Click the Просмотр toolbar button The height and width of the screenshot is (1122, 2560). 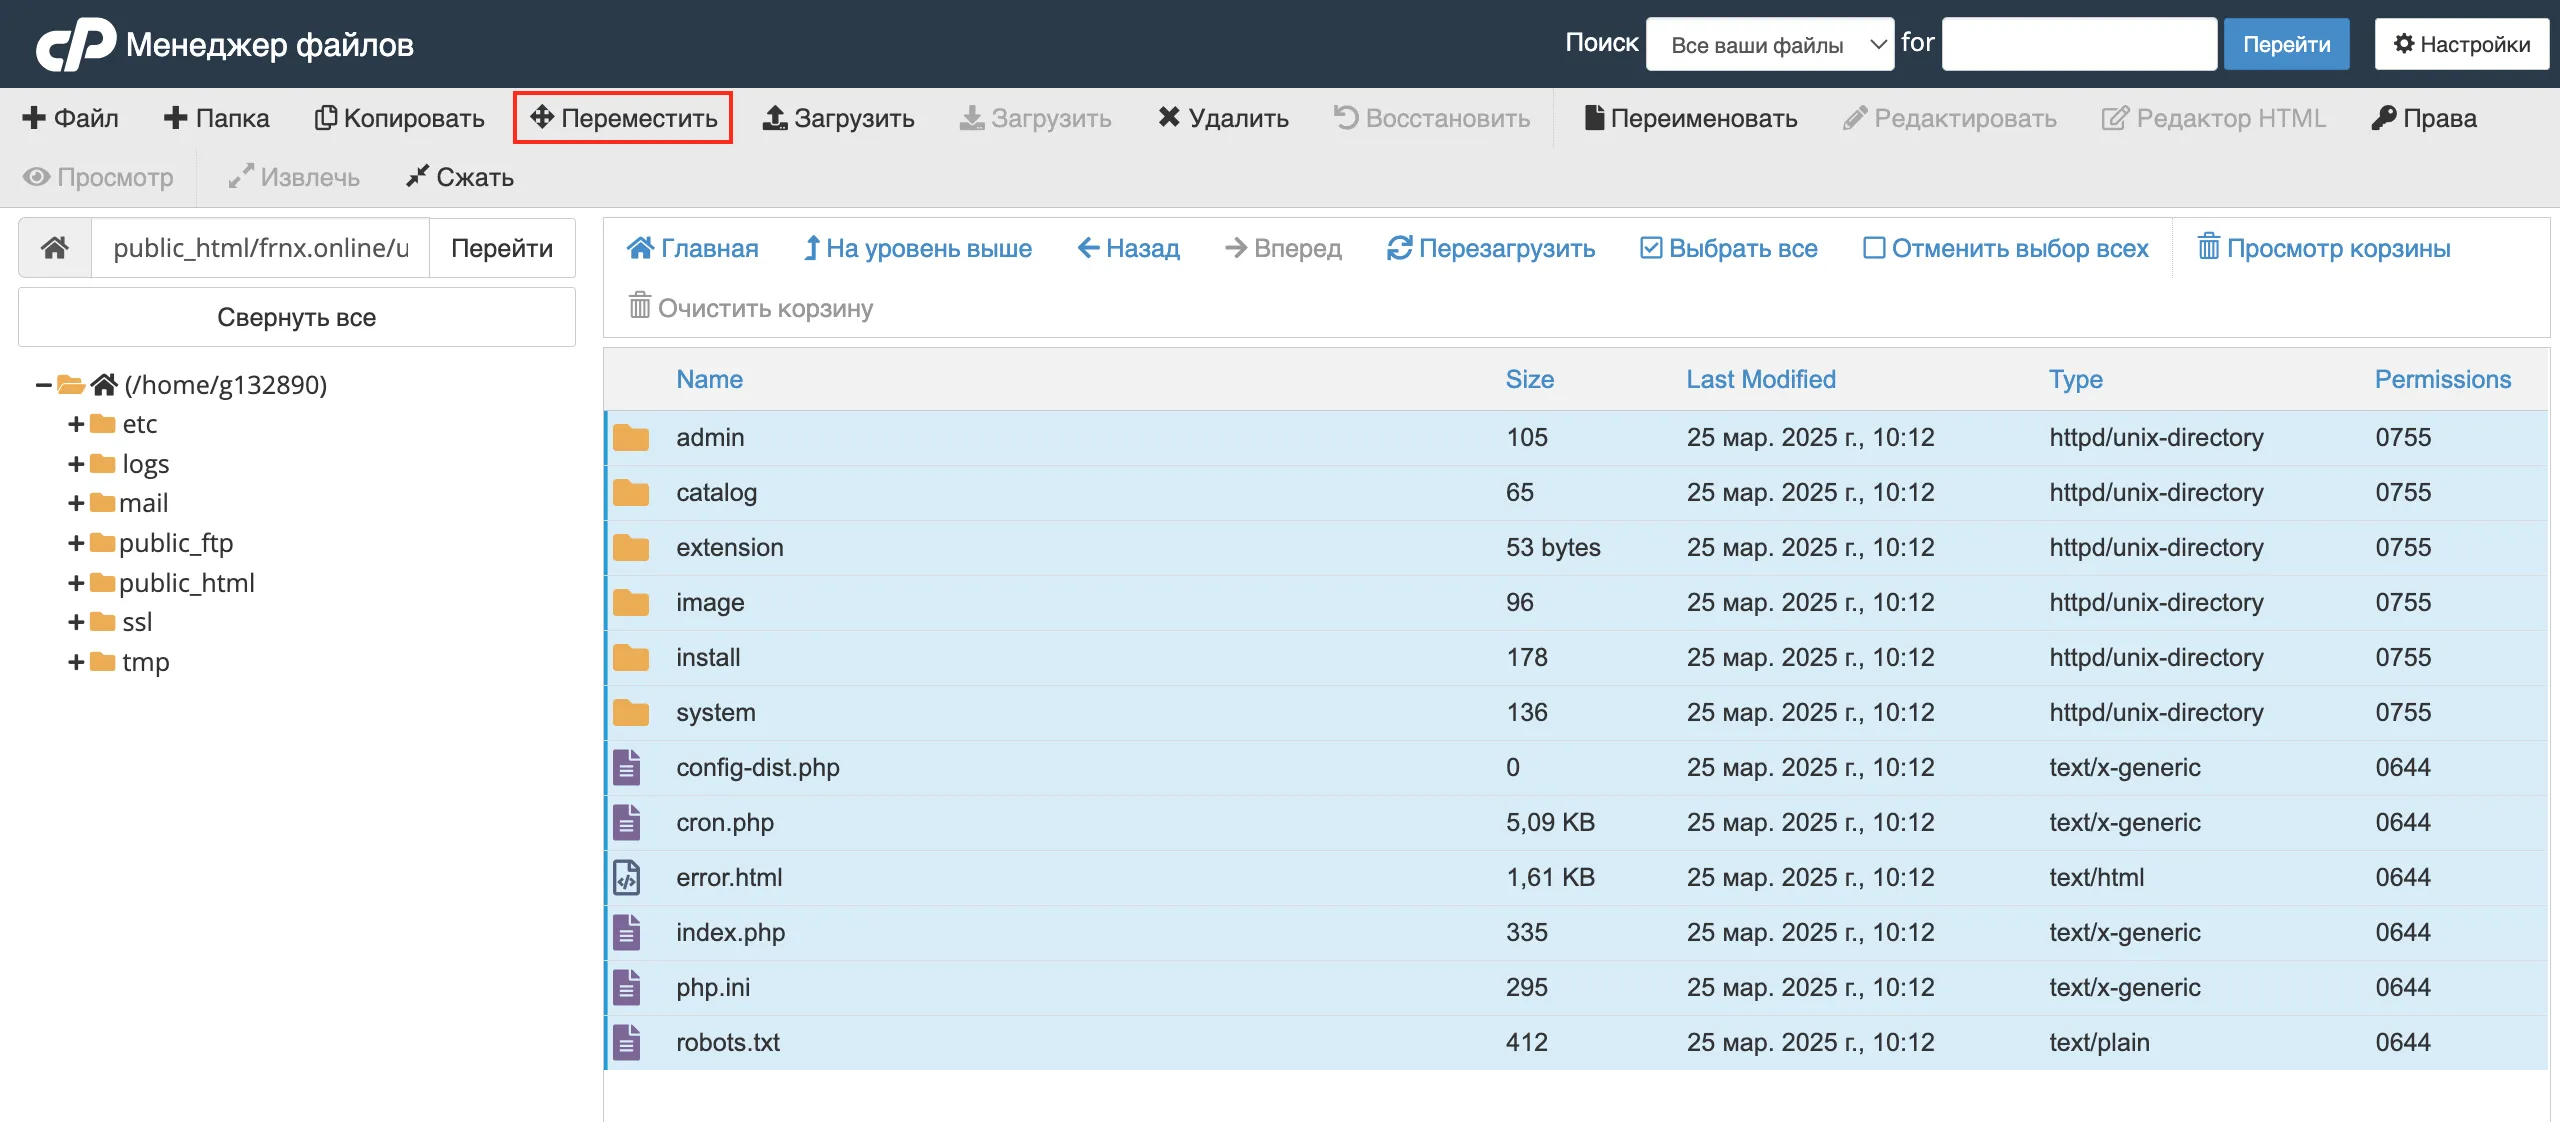pyautogui.click(x=98, y=177)
